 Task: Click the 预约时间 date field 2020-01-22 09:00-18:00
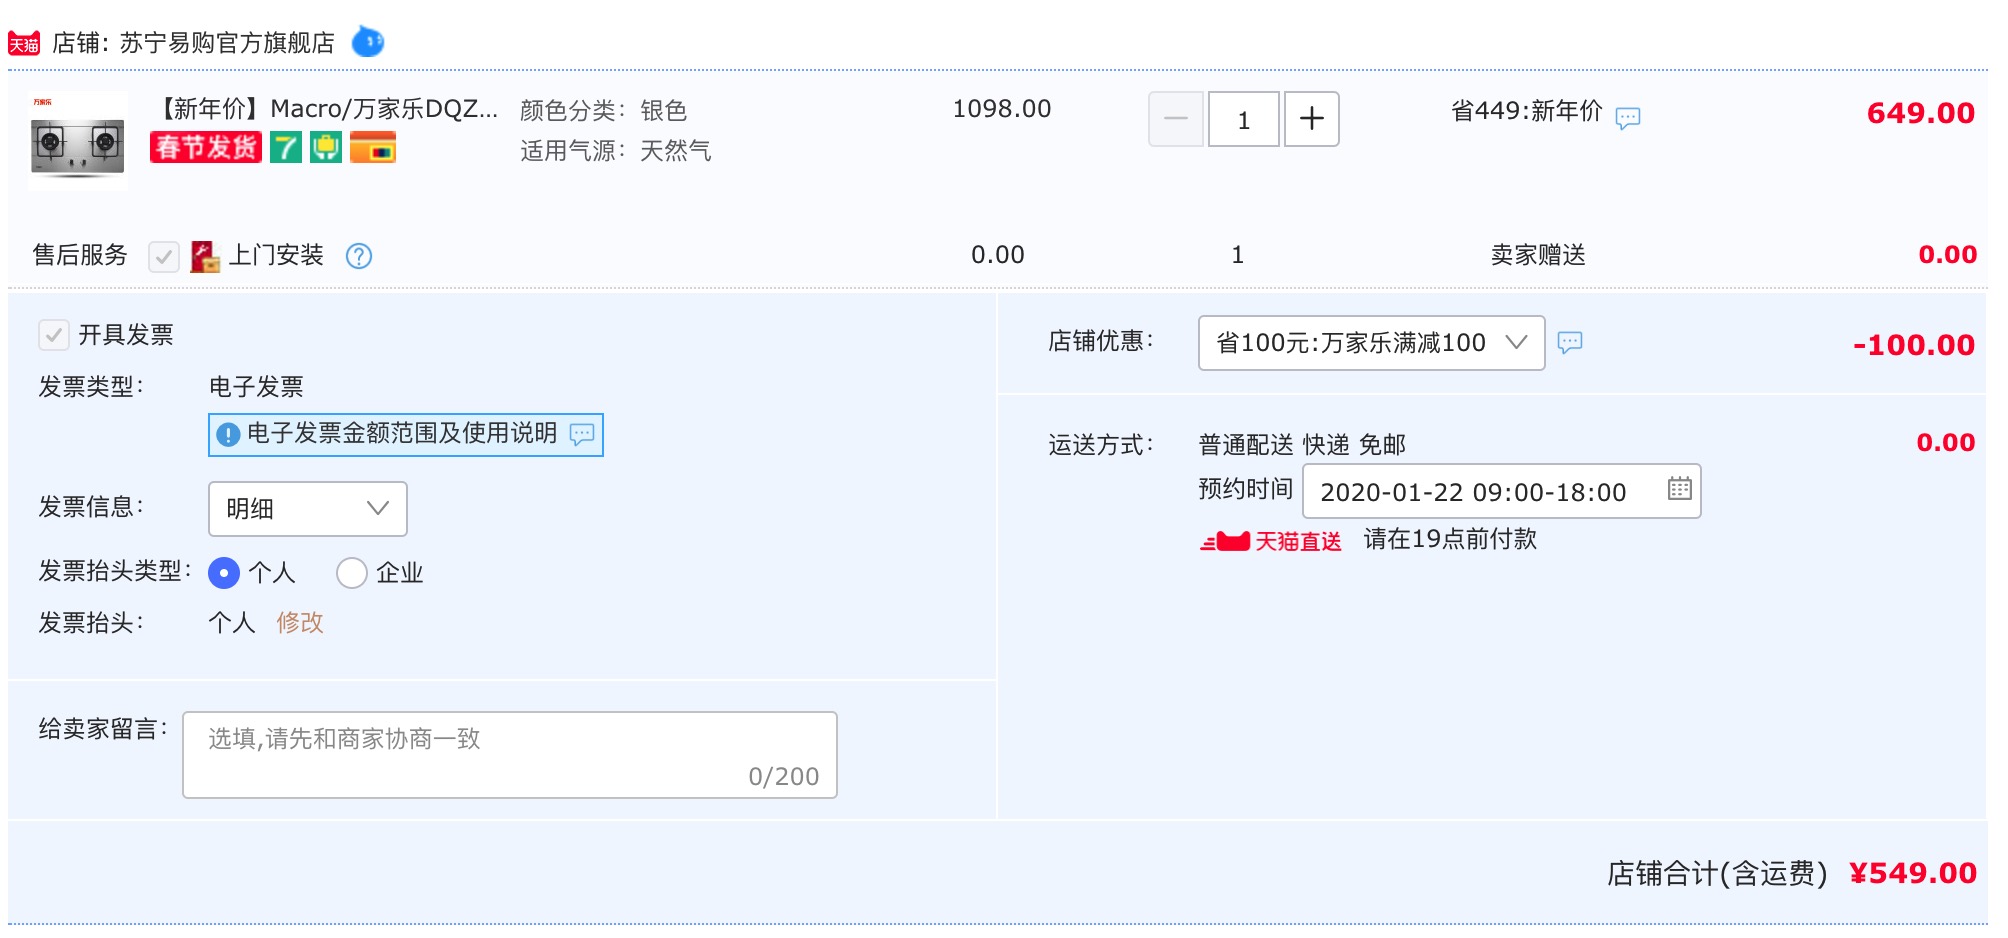(x=1501, y=491)
